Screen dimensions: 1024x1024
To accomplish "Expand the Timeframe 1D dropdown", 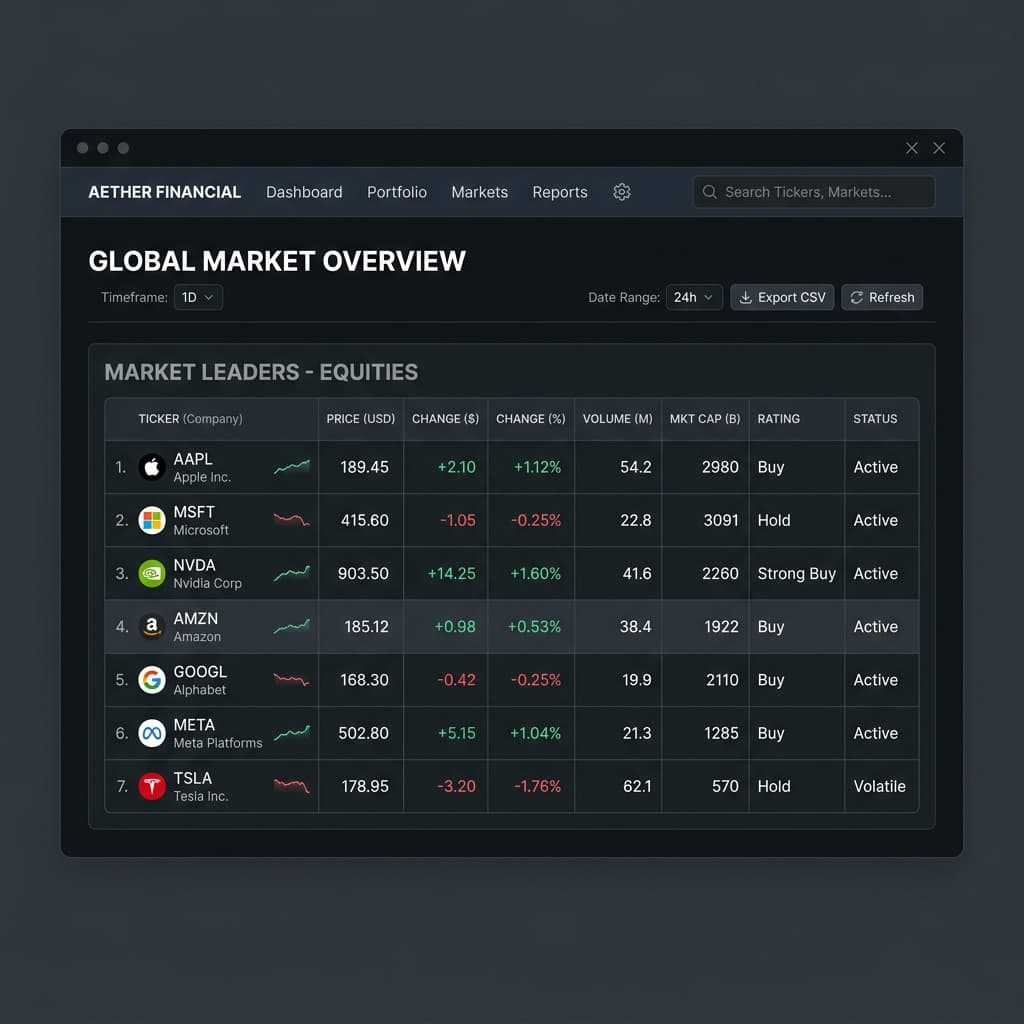I will (x=198, y=297).
